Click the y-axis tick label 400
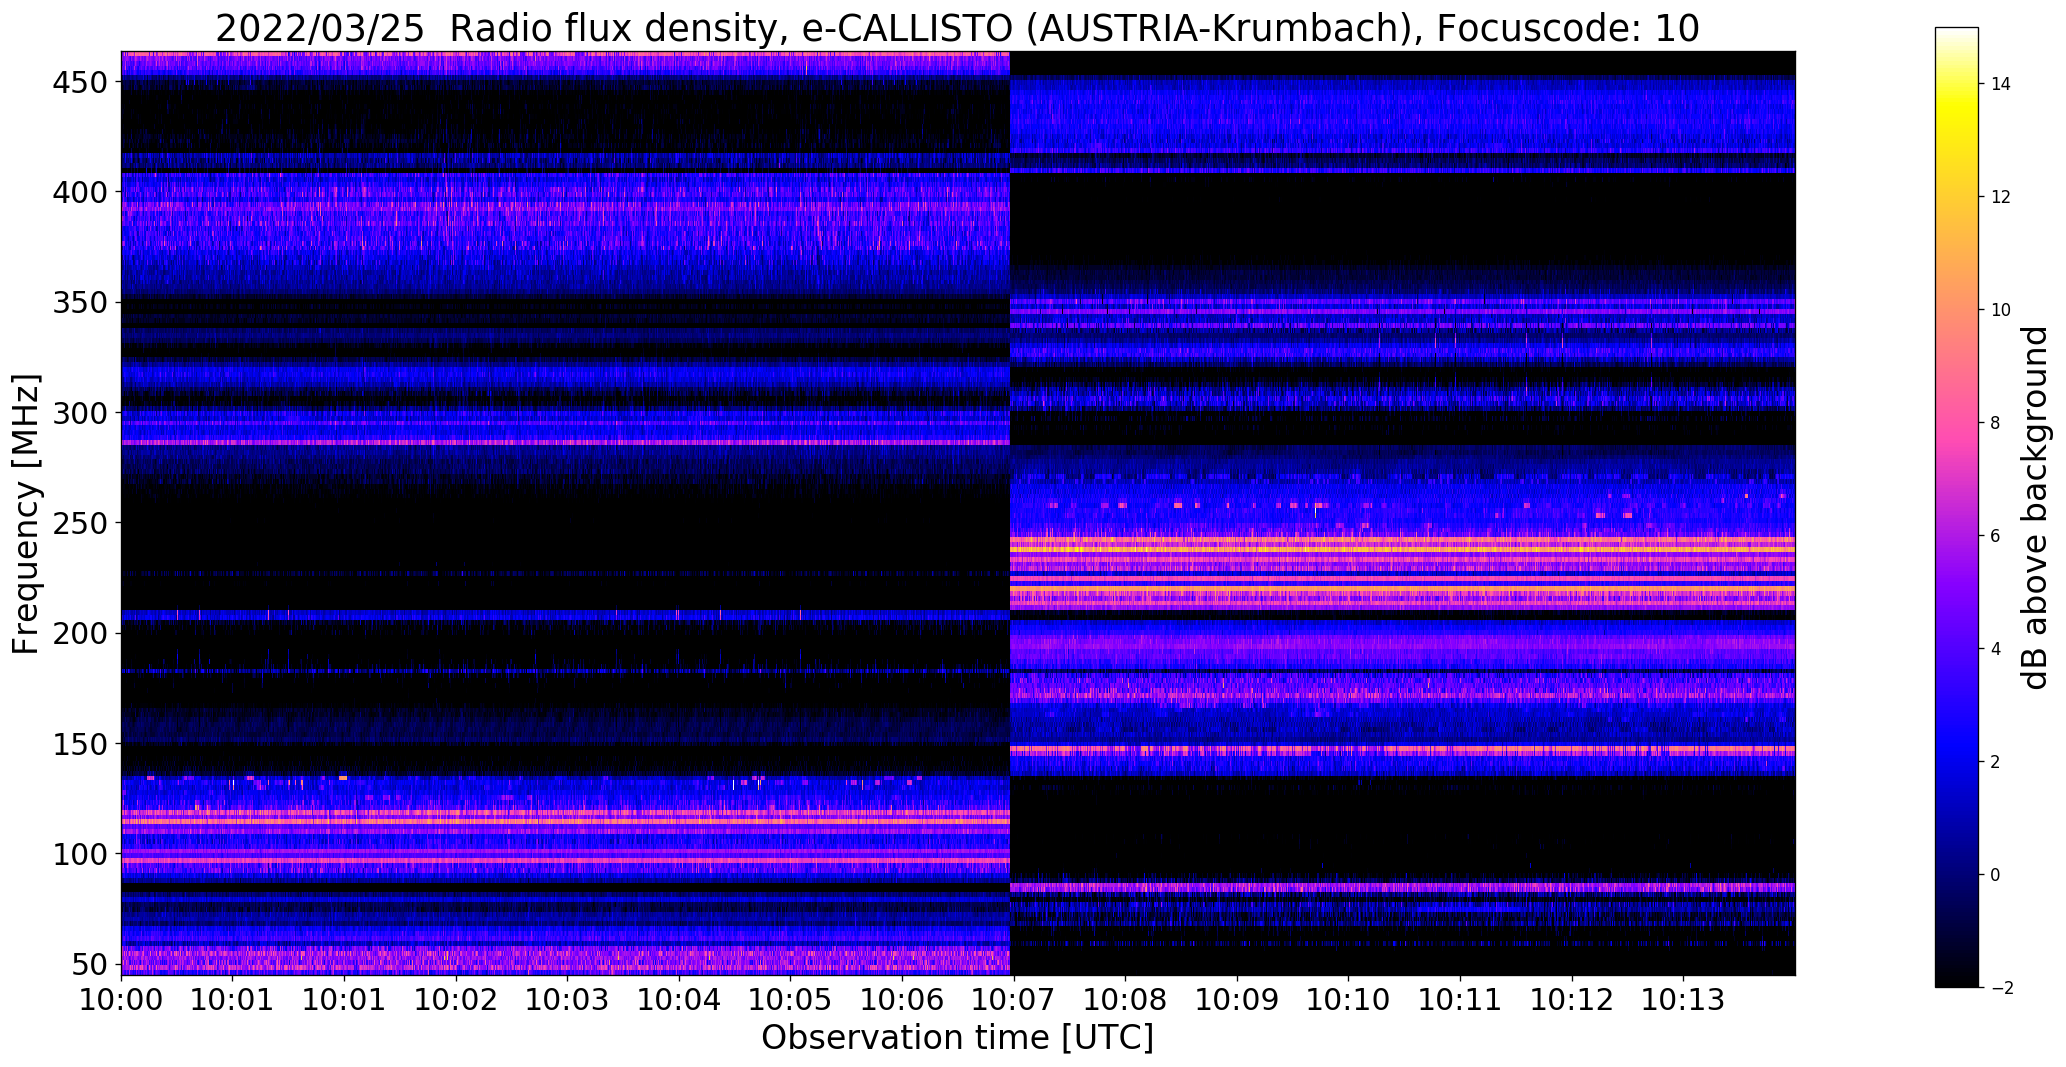This screenshot has height=1067, width=2066. (79, 193)
